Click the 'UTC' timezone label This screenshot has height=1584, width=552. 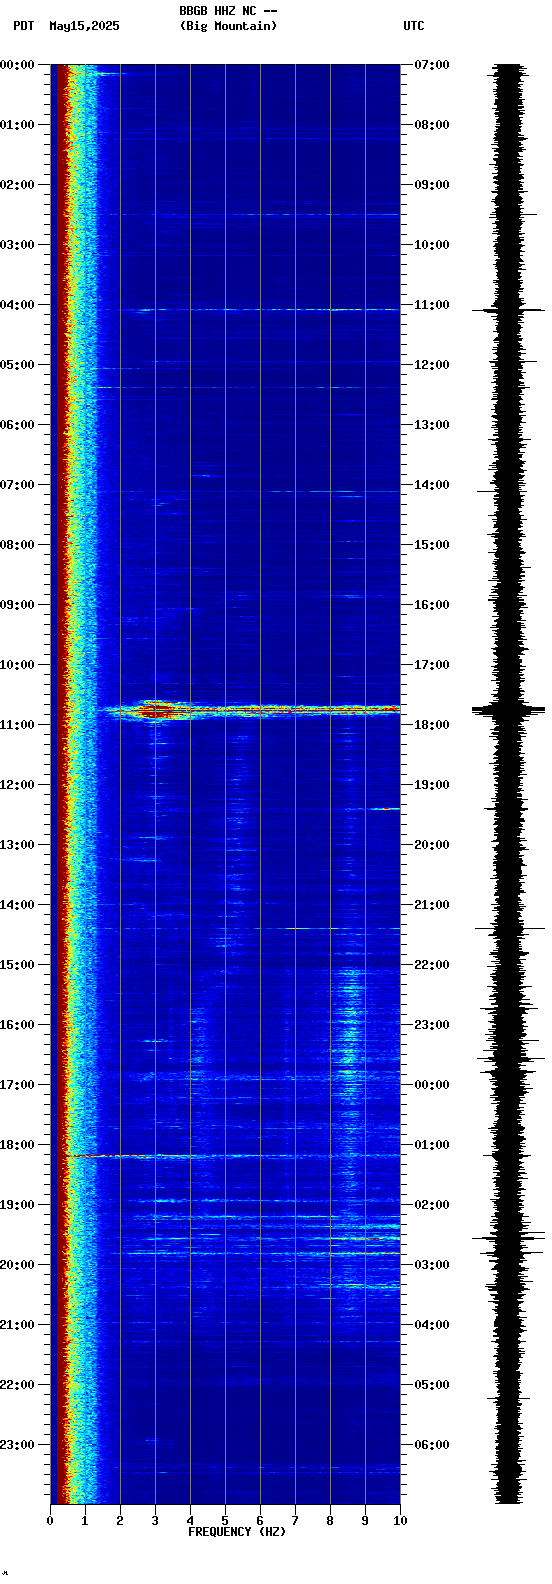[414, 26]
